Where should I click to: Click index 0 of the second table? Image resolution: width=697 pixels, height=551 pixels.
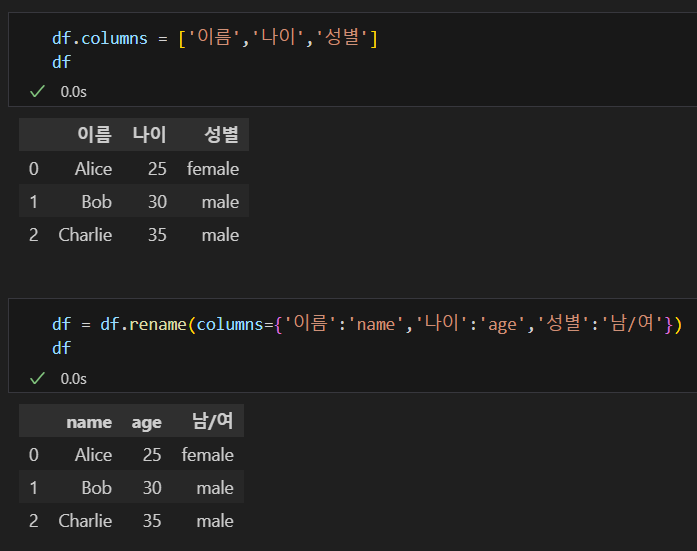(x=34, y=455)
